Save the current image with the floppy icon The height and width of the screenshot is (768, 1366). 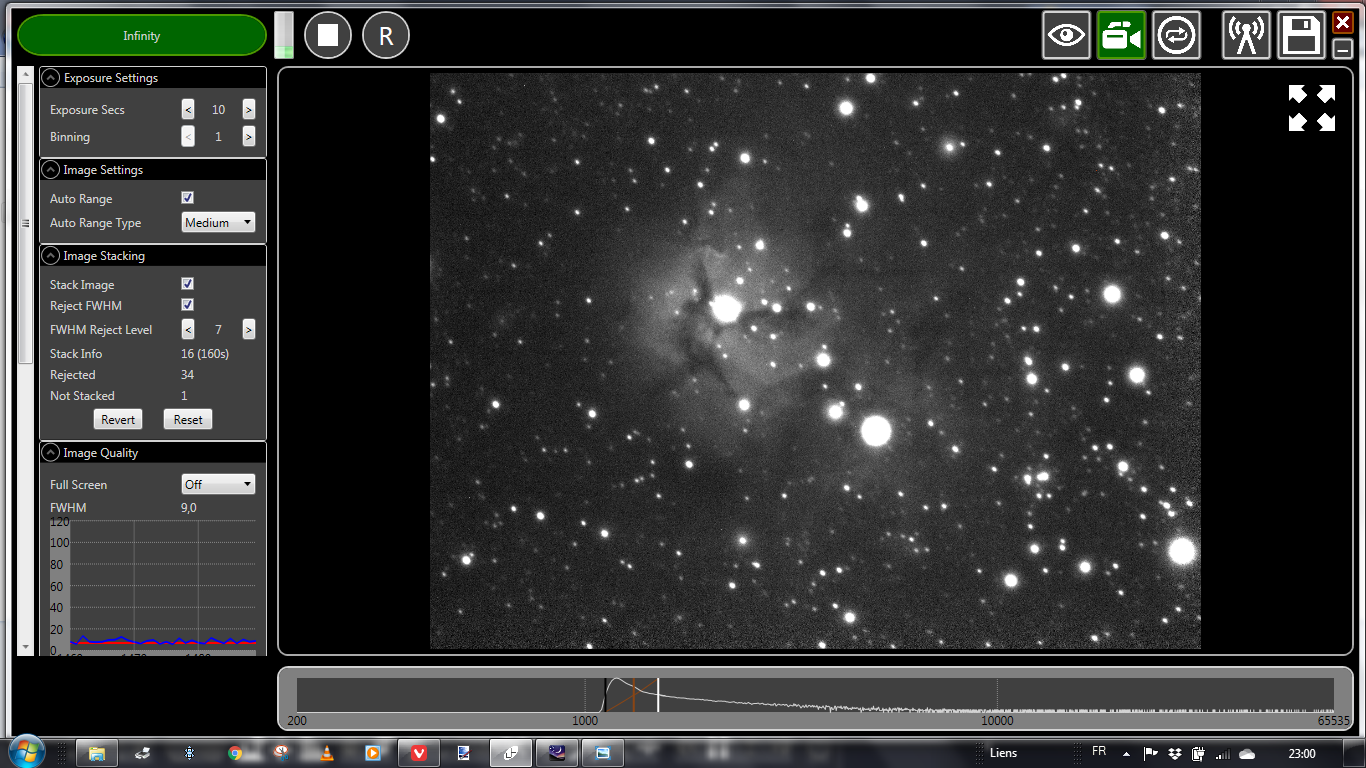[1299, 34]
